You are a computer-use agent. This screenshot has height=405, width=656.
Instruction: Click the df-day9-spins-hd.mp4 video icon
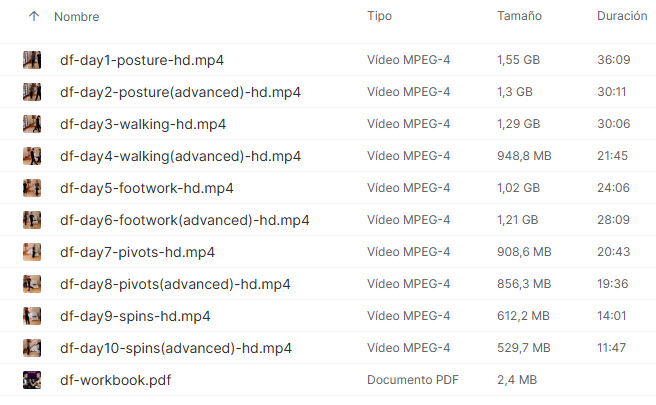tap(32, 316)
